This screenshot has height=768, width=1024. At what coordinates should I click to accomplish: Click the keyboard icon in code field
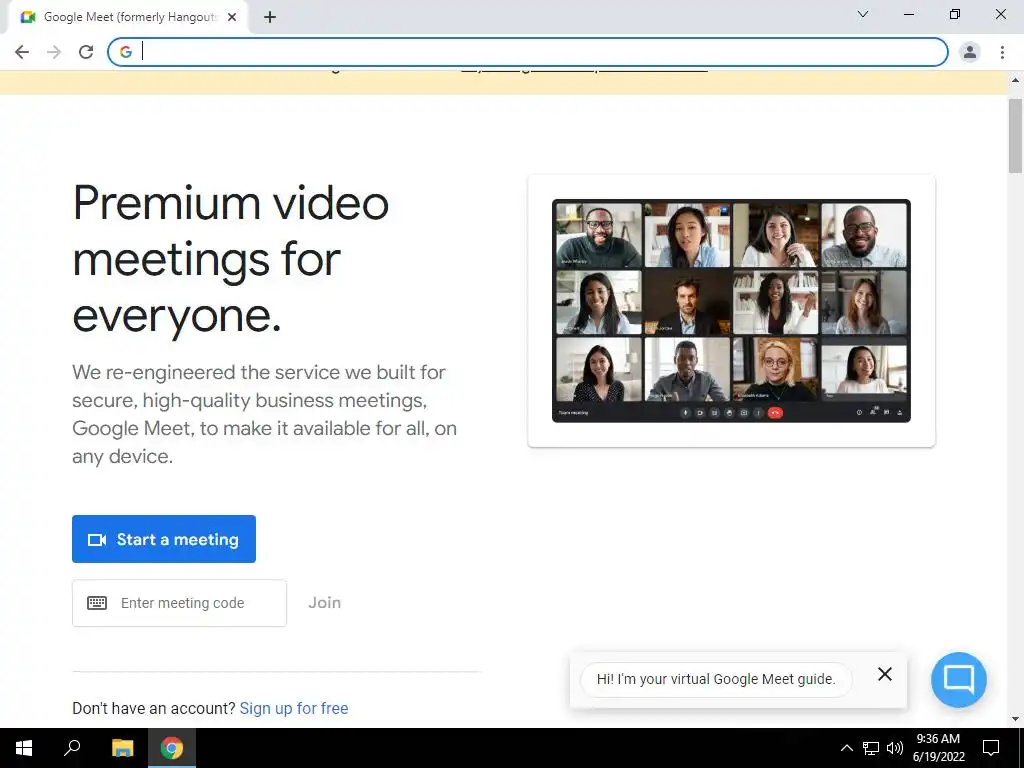coord(97,603)
